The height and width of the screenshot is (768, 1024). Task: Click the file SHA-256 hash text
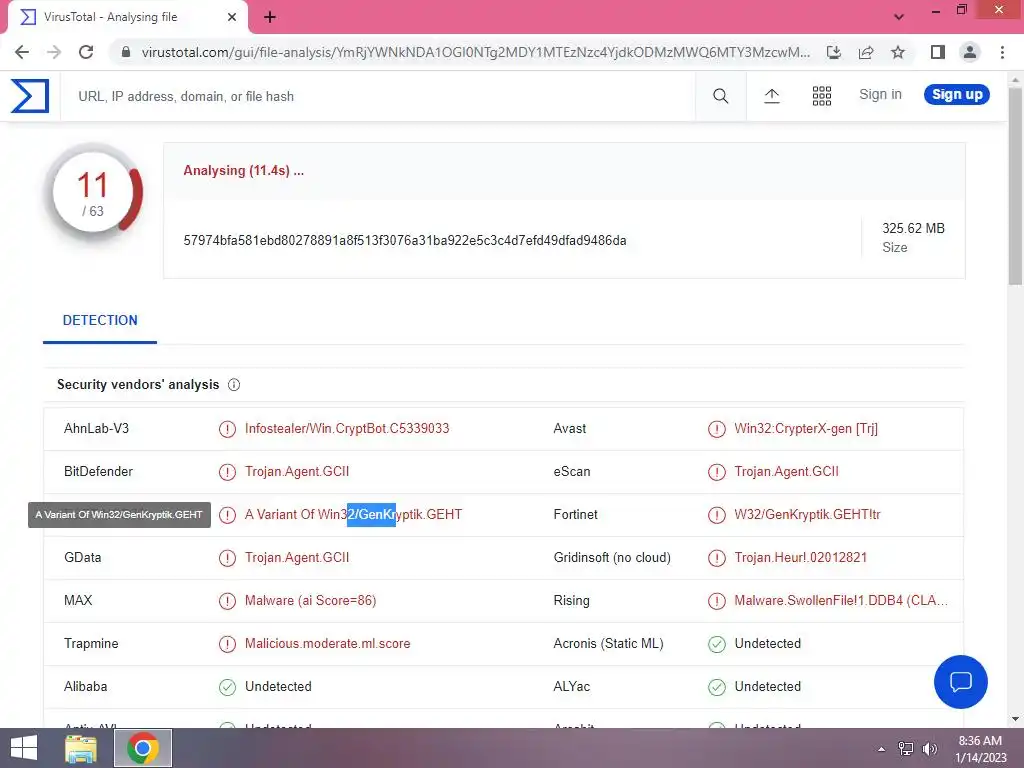pos(405,240)
